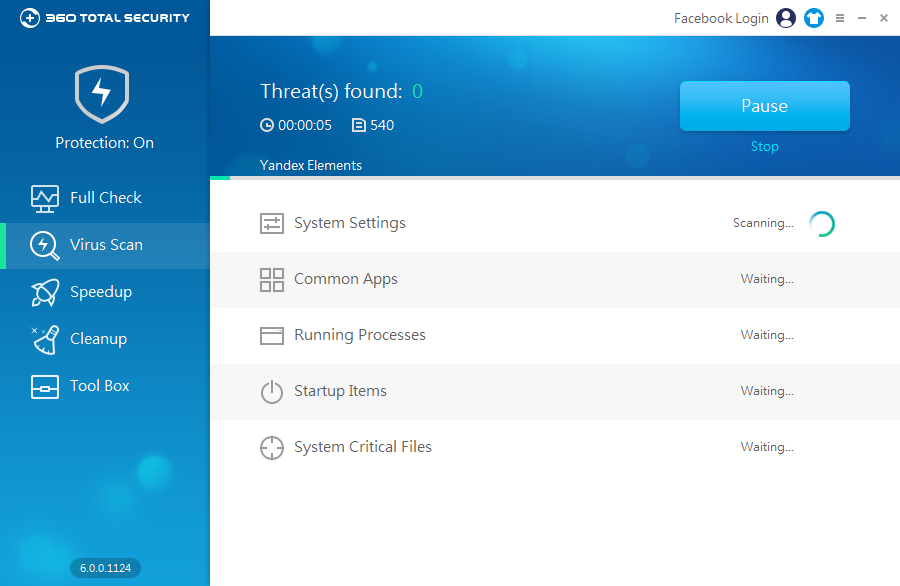The image size is (900, 586).
Task: Click the Running Processes window icon
Action: (271, 336)
